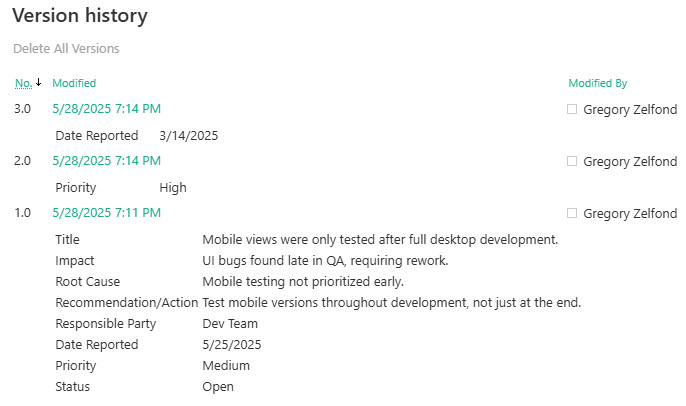Image resolution: width=686 pixels, height=406 pixels.
Task: Check the box beside version 3.0 Gregory Zelfond
Action: click(x=572, y=109)
